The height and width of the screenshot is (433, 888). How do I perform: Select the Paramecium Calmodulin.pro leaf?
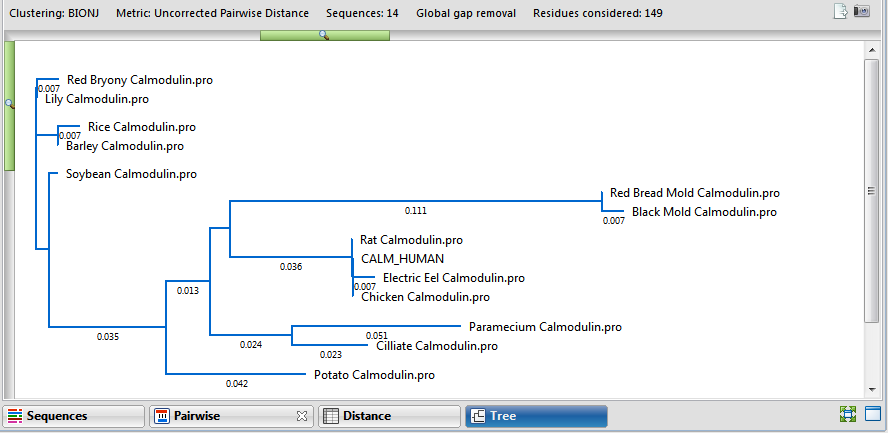pos(545,327)
